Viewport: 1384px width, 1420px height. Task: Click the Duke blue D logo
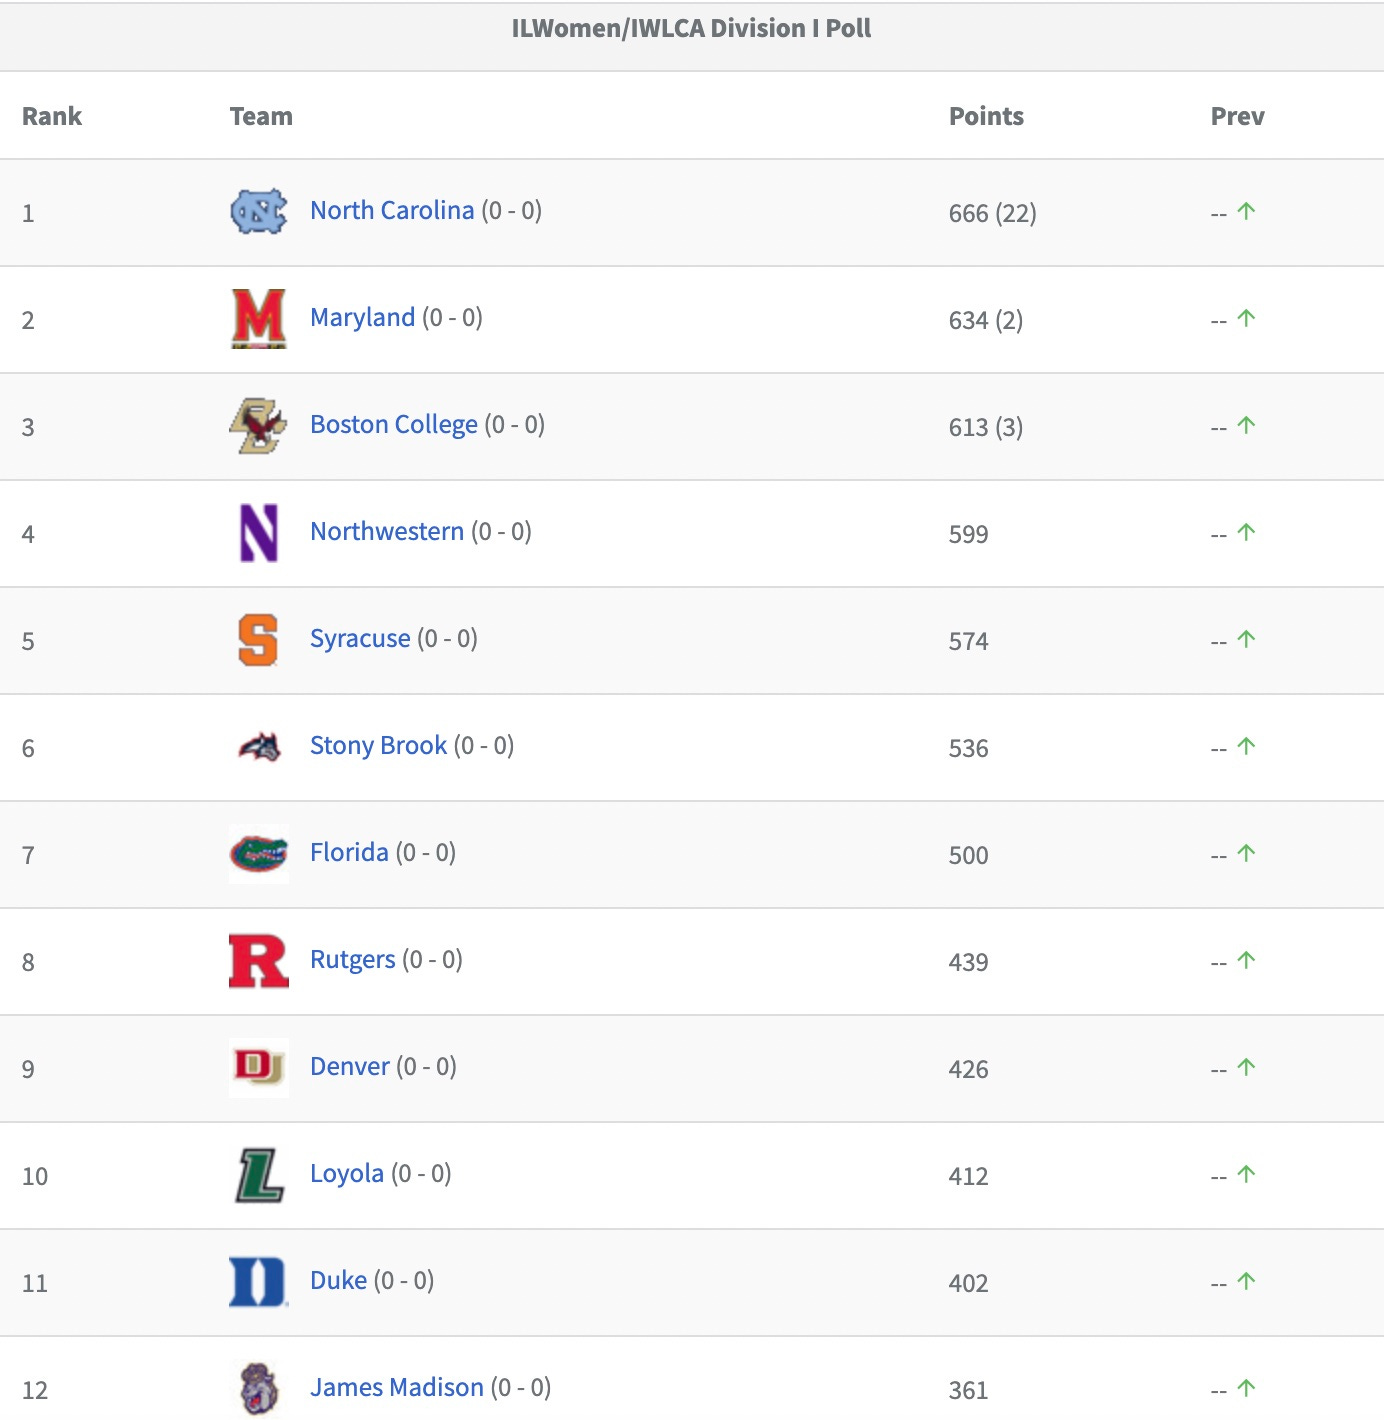(259, 1282)
